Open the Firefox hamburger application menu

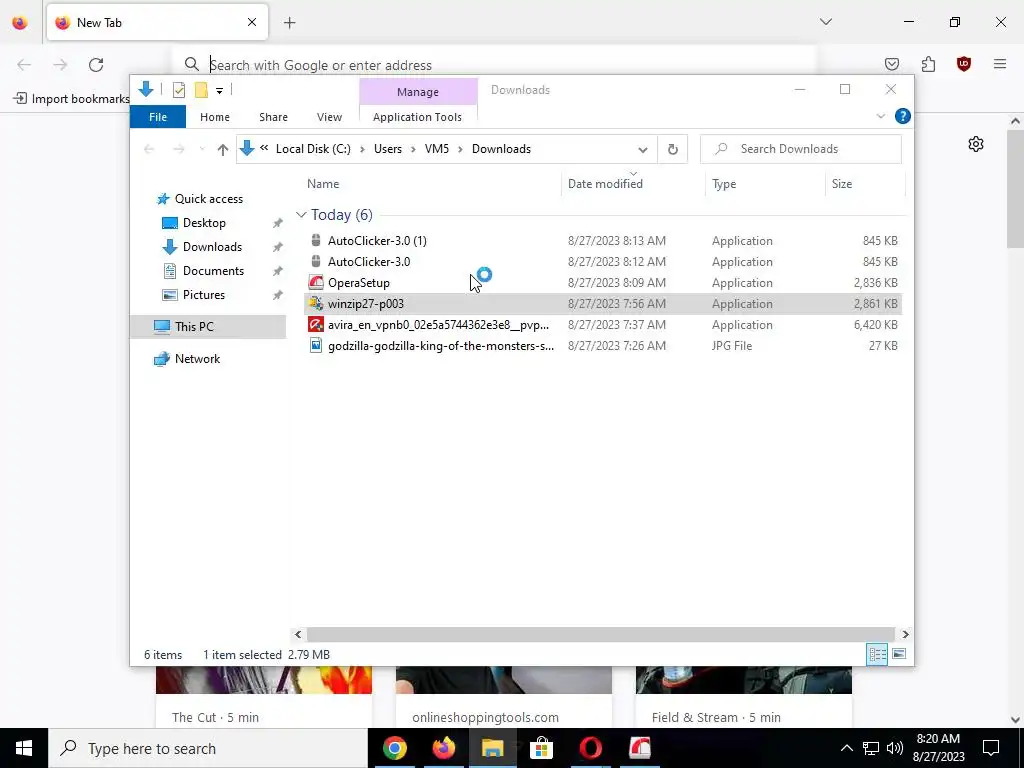pos(1000,64)
